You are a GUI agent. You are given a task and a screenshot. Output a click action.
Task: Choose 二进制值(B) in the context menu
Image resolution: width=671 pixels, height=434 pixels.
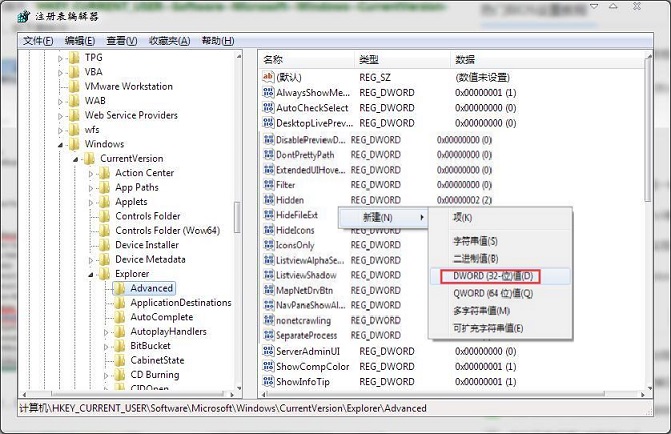tap(475, 259)
